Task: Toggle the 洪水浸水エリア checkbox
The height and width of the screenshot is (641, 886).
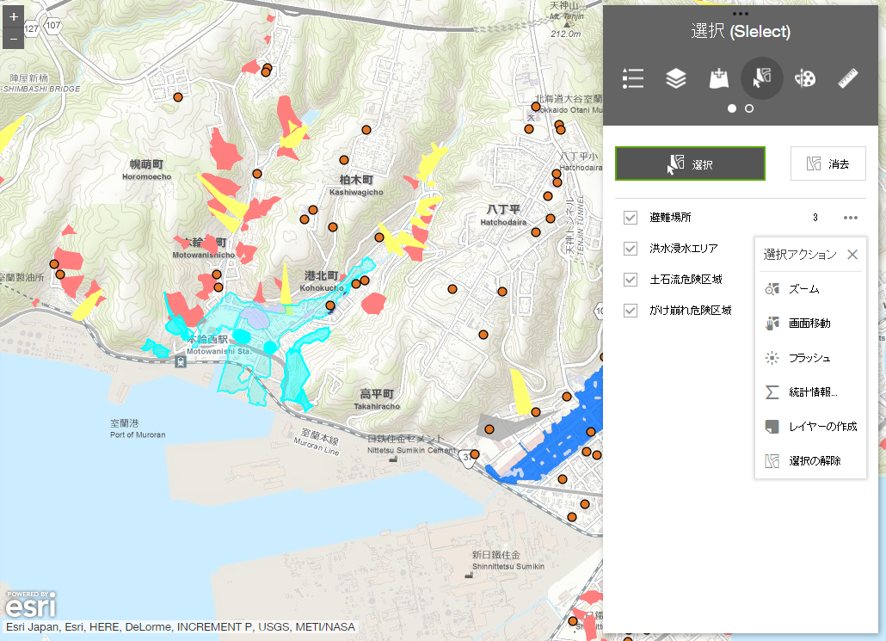Action: click(x=630, y=249)
